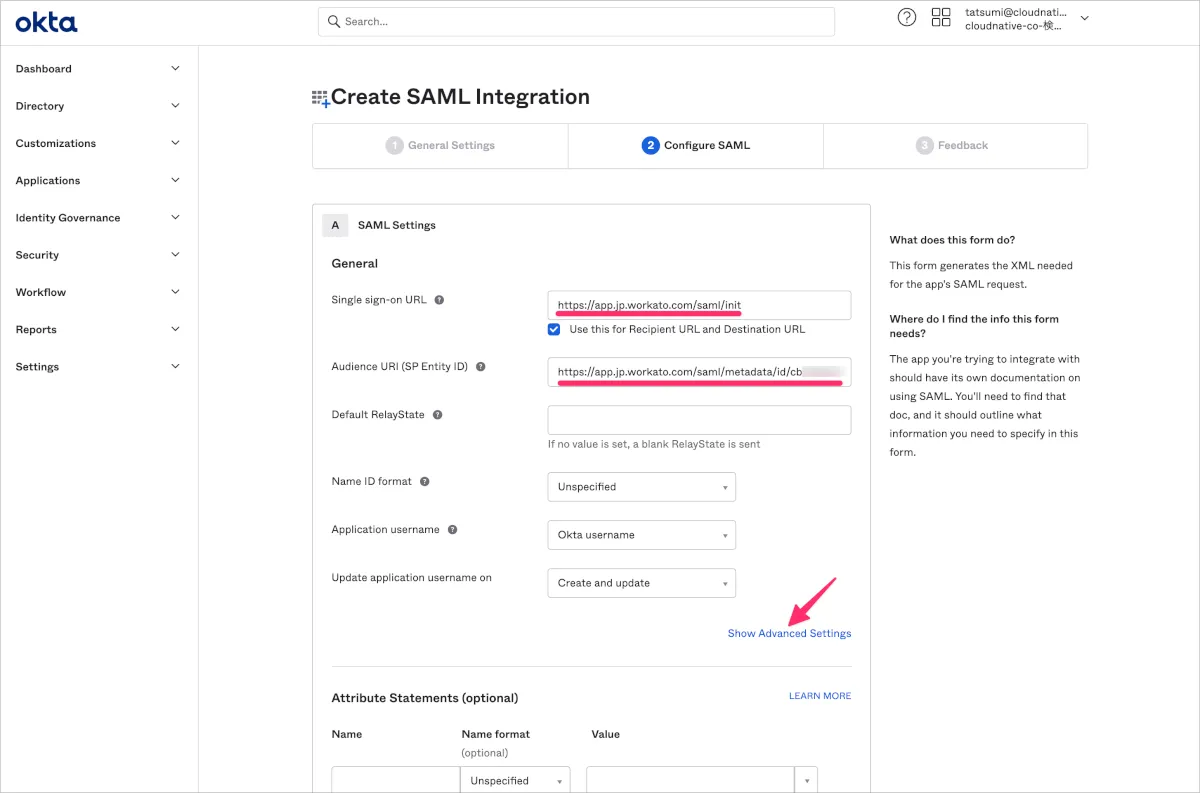Click help icon beside Single sign-on URL

pyautogui.click(x=439, y=300)
